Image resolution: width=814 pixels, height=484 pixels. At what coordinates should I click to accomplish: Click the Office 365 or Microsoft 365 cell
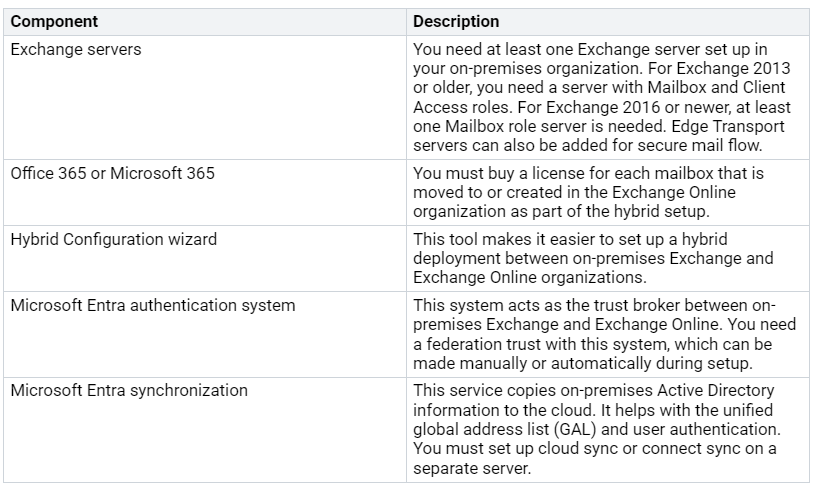[205, 193]
